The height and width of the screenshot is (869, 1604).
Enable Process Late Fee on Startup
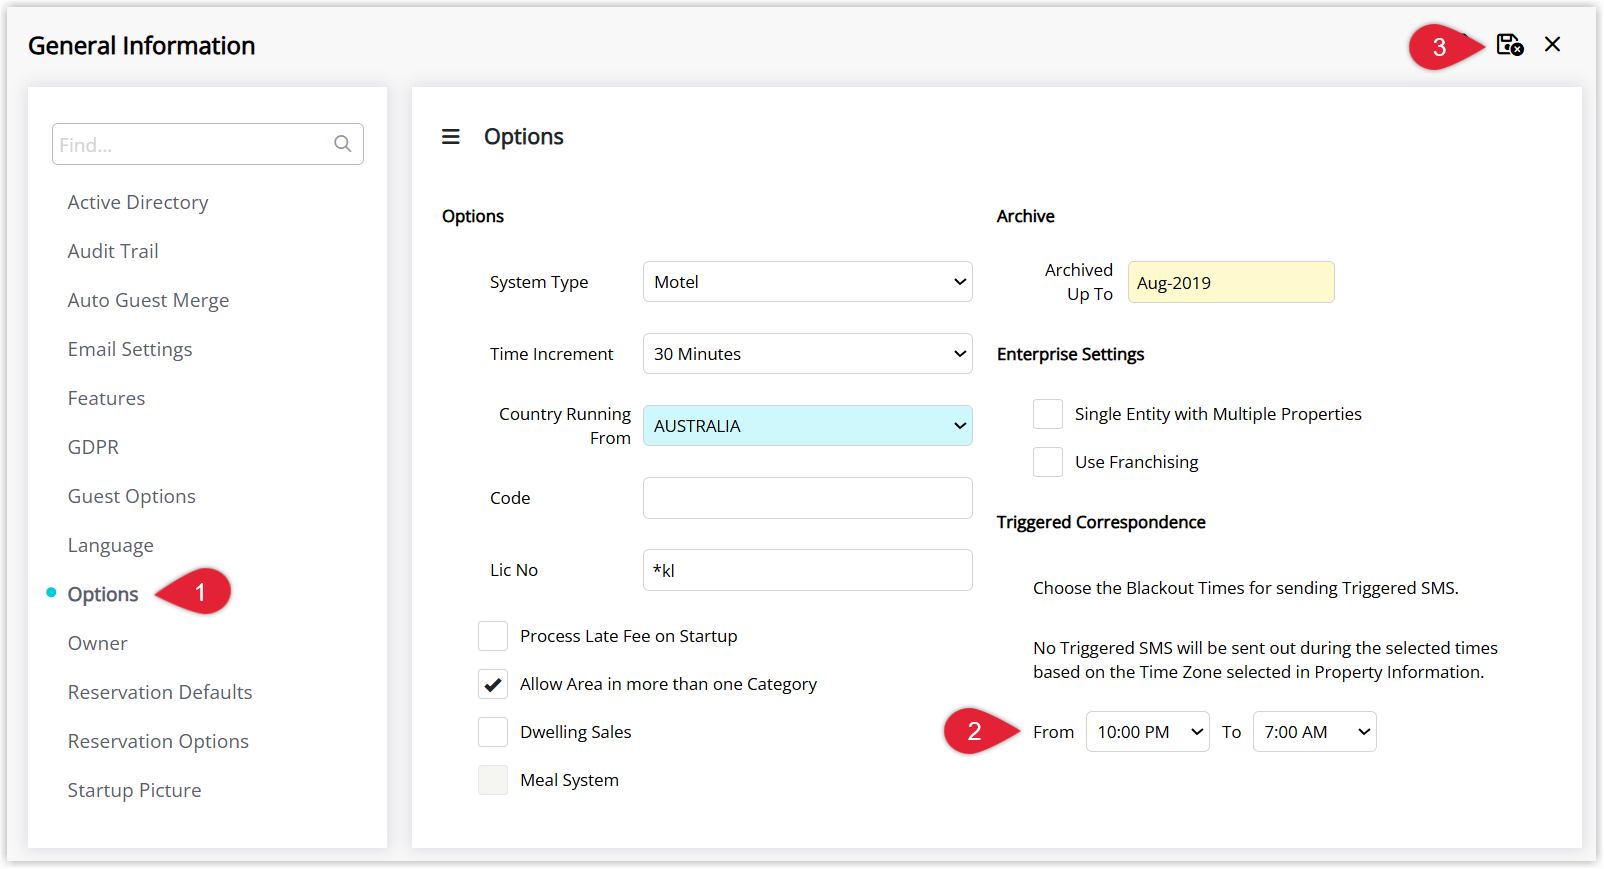(493, 636)
